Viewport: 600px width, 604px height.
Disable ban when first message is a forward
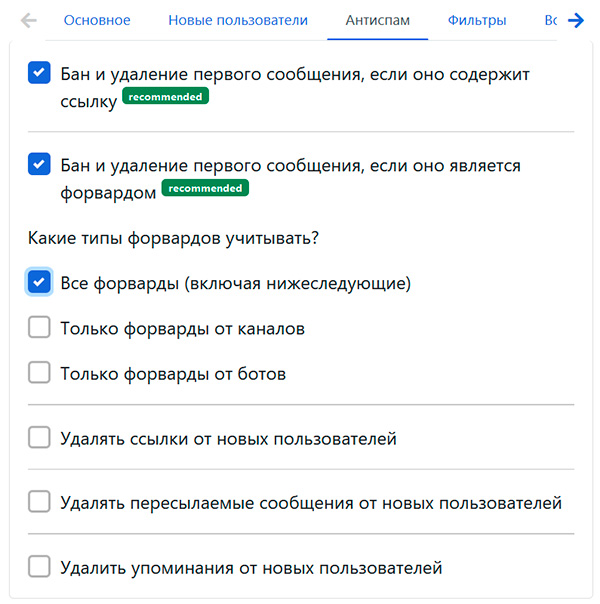[39, 164]
